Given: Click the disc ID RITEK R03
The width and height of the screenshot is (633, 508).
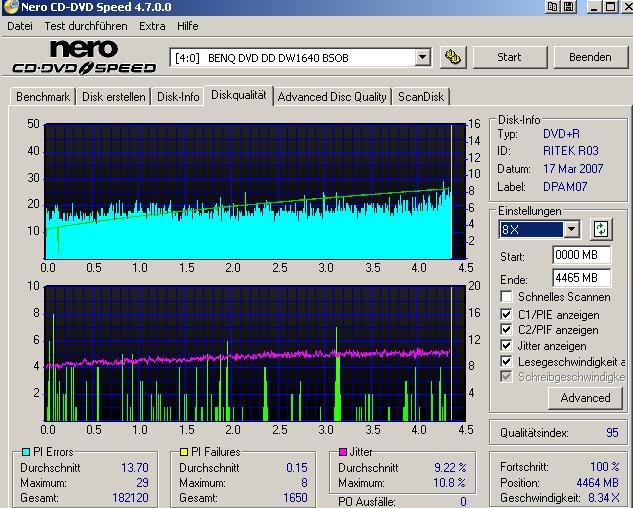Looking at the screenshot, I should pyautogui.click(x=571, y=151).
